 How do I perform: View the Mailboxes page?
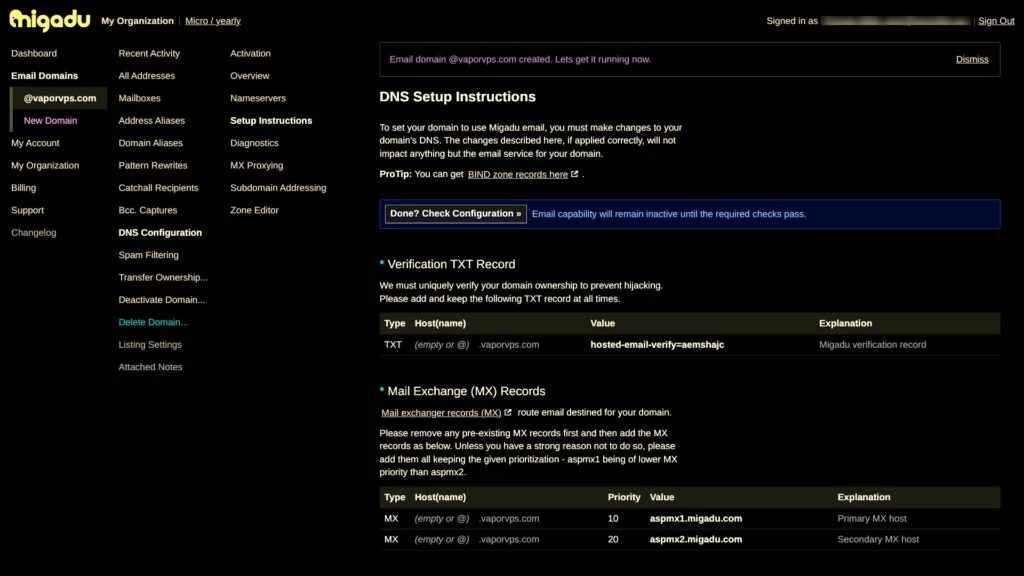pyautogui.click(x=139, y=98)
